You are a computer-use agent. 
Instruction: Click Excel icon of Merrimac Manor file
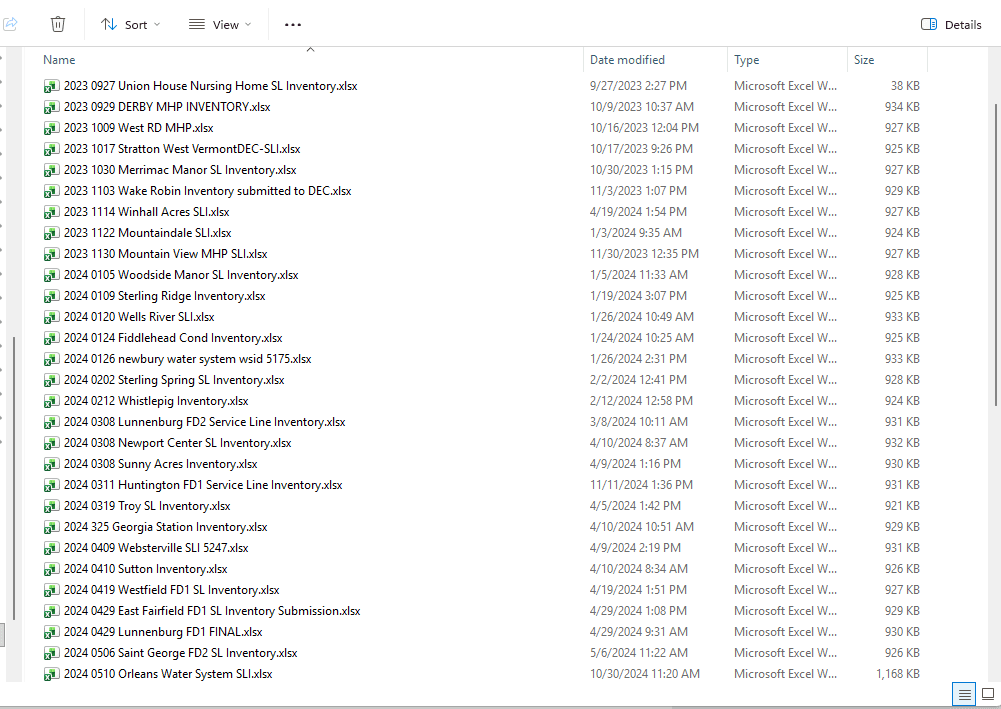pos(51,170)
